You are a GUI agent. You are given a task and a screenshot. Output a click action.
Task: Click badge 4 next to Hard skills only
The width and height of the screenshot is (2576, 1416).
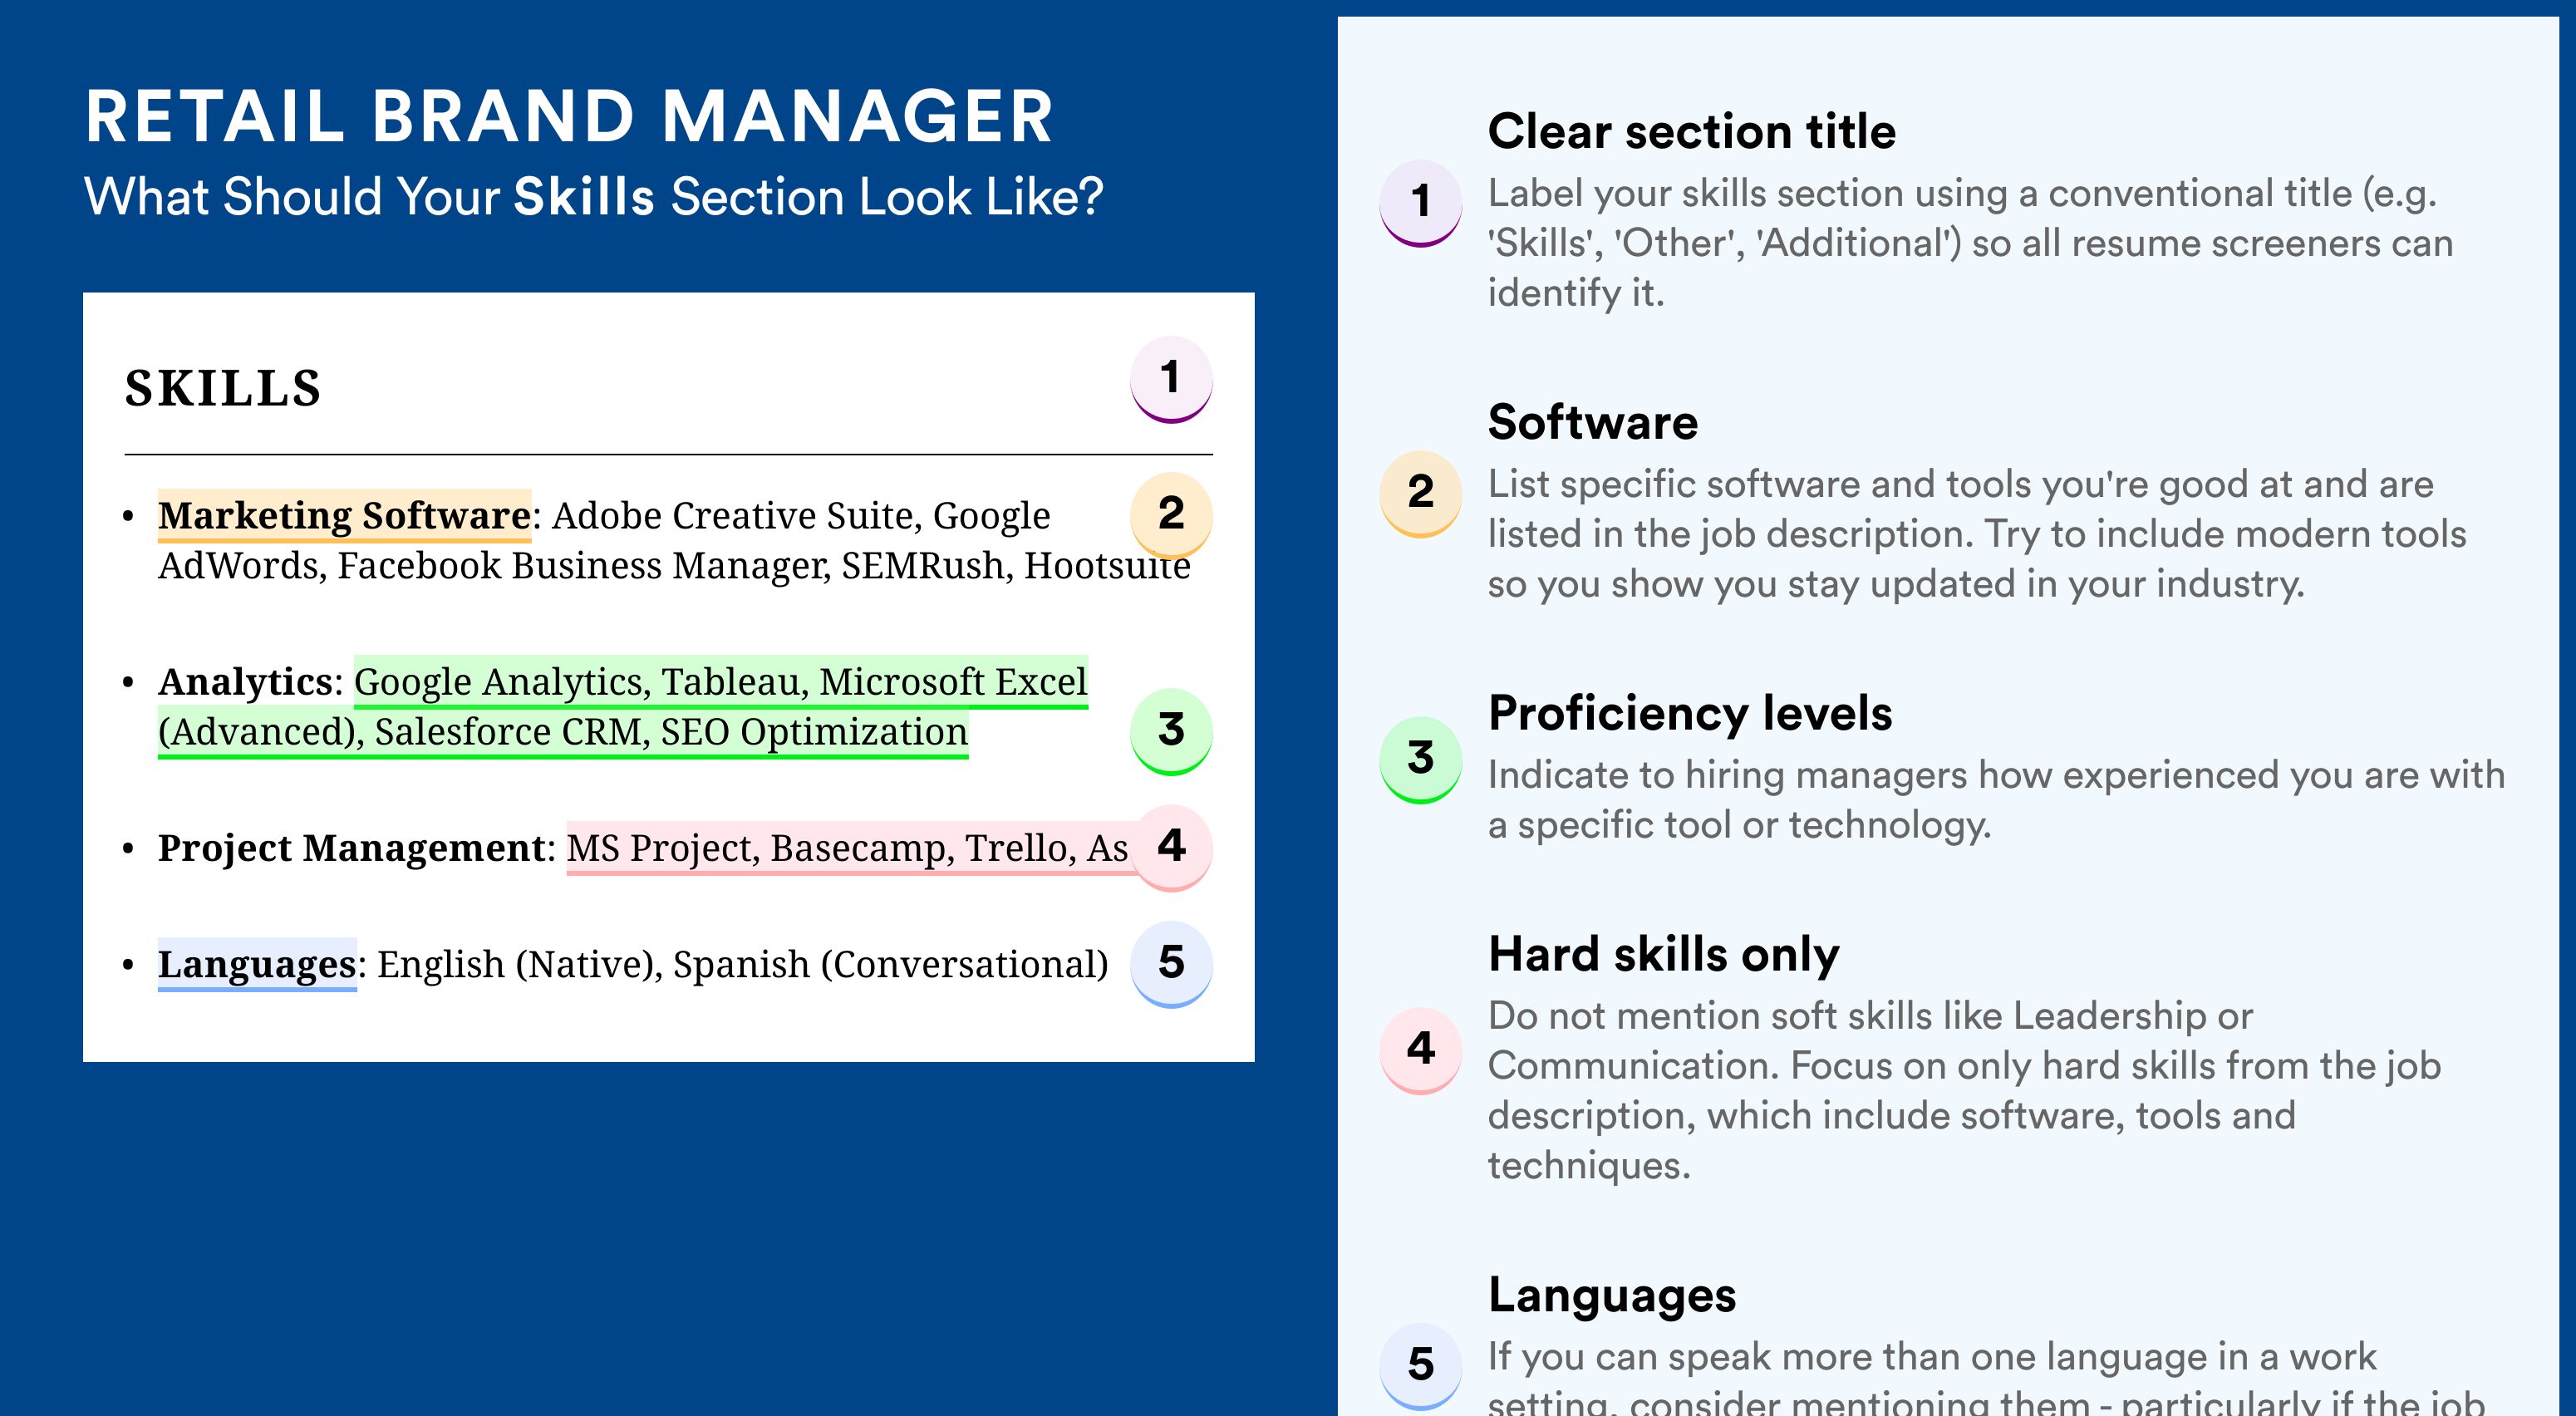[1421, 1050]
